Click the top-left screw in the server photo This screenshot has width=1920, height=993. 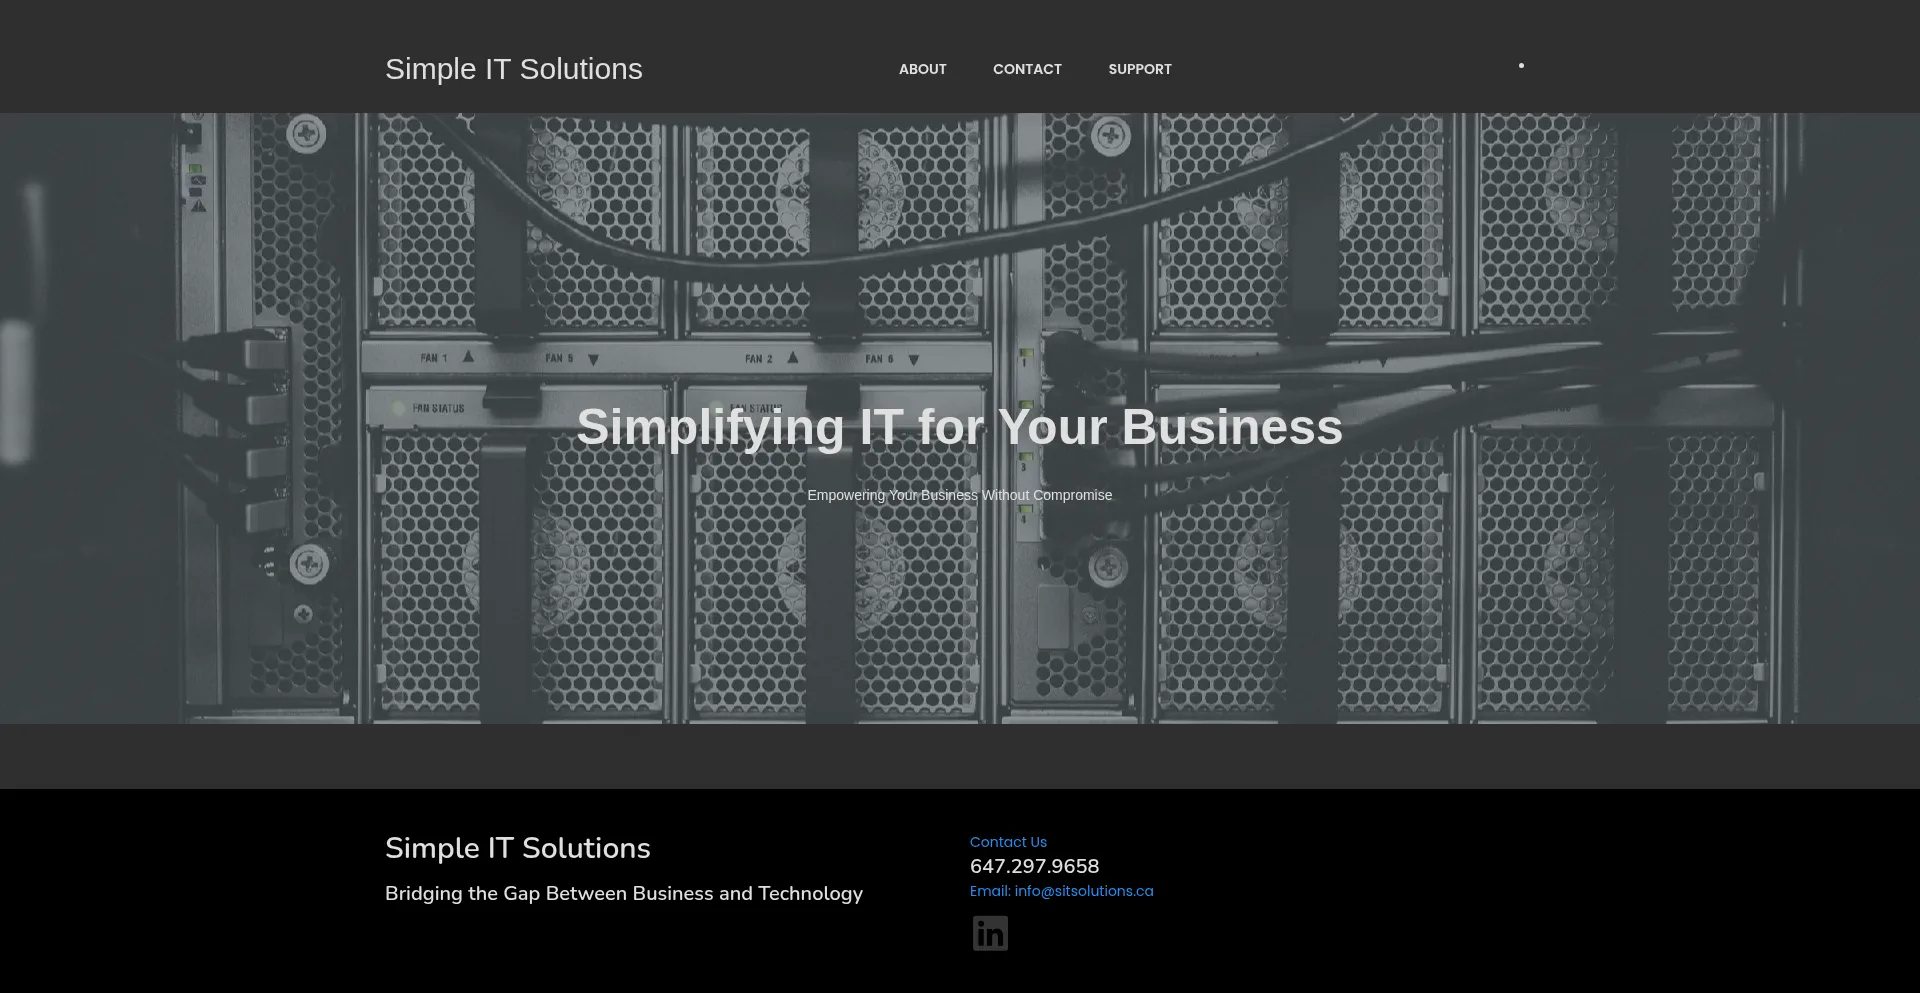306,134
